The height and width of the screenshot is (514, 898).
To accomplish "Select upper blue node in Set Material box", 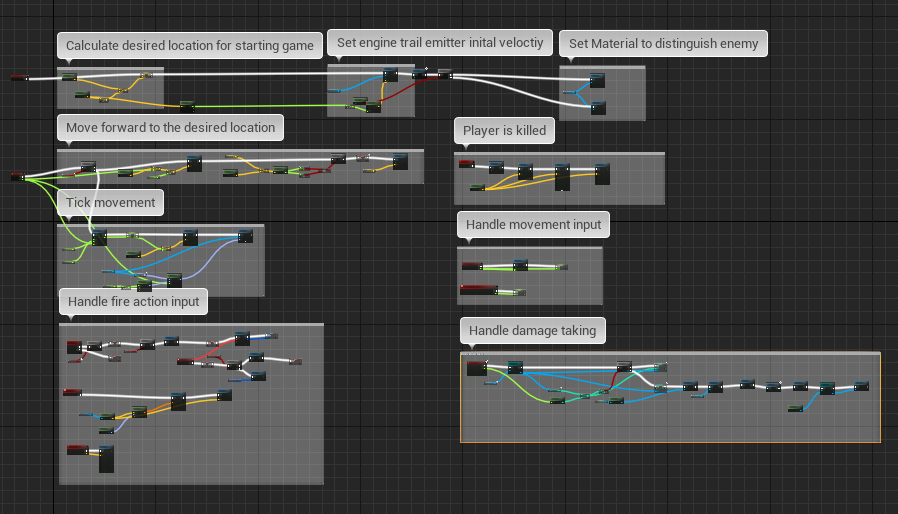I will click(x=597, y=81).
